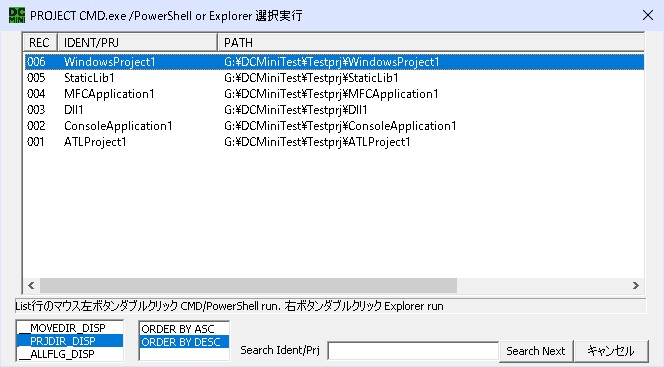
Task: Click path ending with ConsoleApplication1
Action: pos(340,126)
